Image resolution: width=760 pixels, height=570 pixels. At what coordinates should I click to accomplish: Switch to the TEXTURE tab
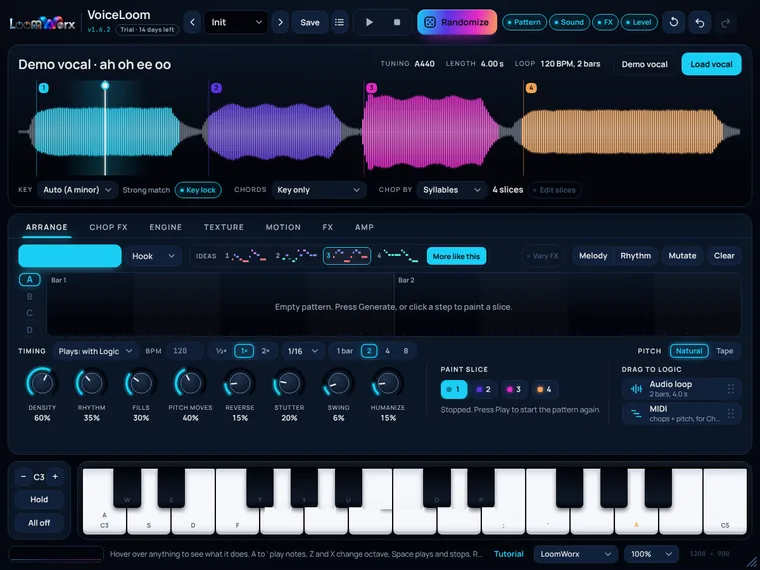click(x=224, y=227)
